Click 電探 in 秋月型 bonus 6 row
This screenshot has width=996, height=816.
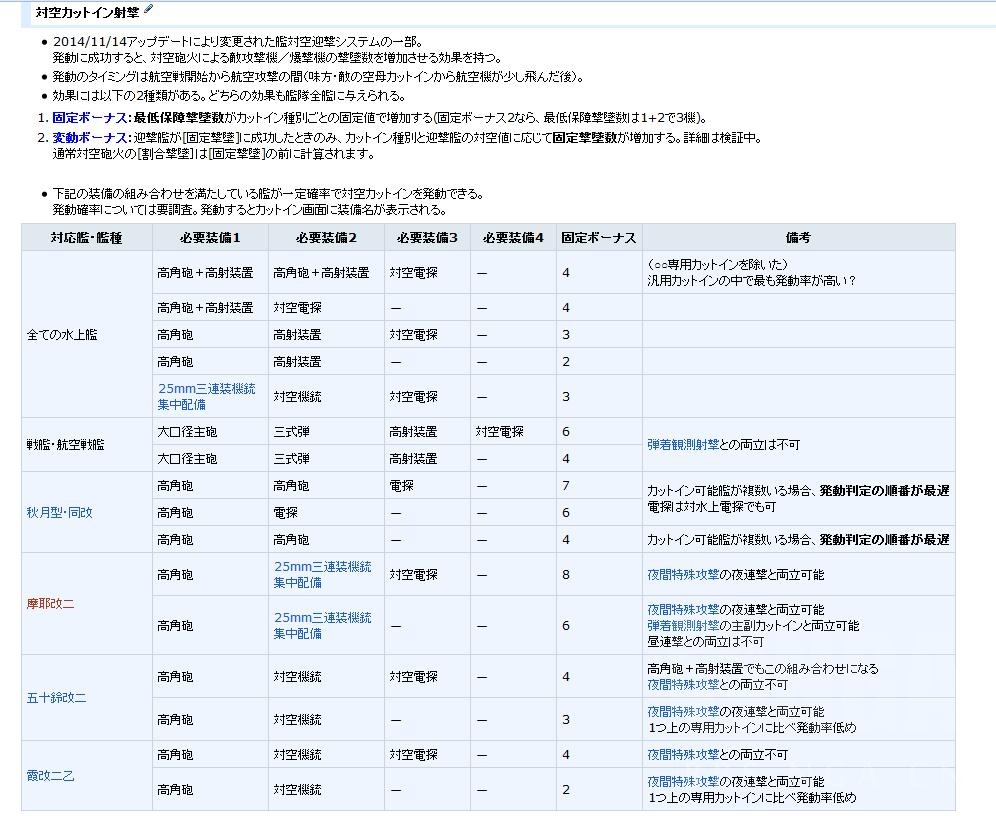pyautogui.click(x=286, y=512)
